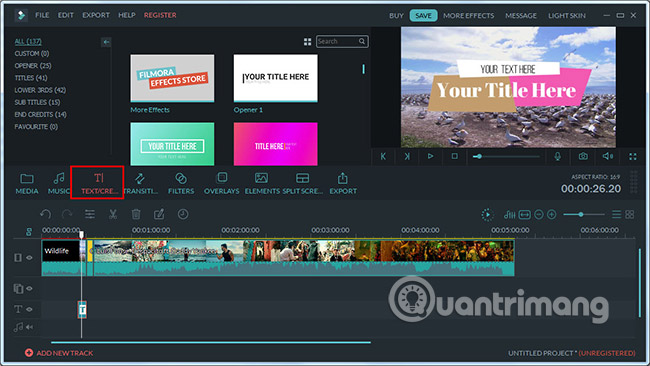Select the END CREDITS (14) category
Screen dimensions: 650x366
coord(40,114)
